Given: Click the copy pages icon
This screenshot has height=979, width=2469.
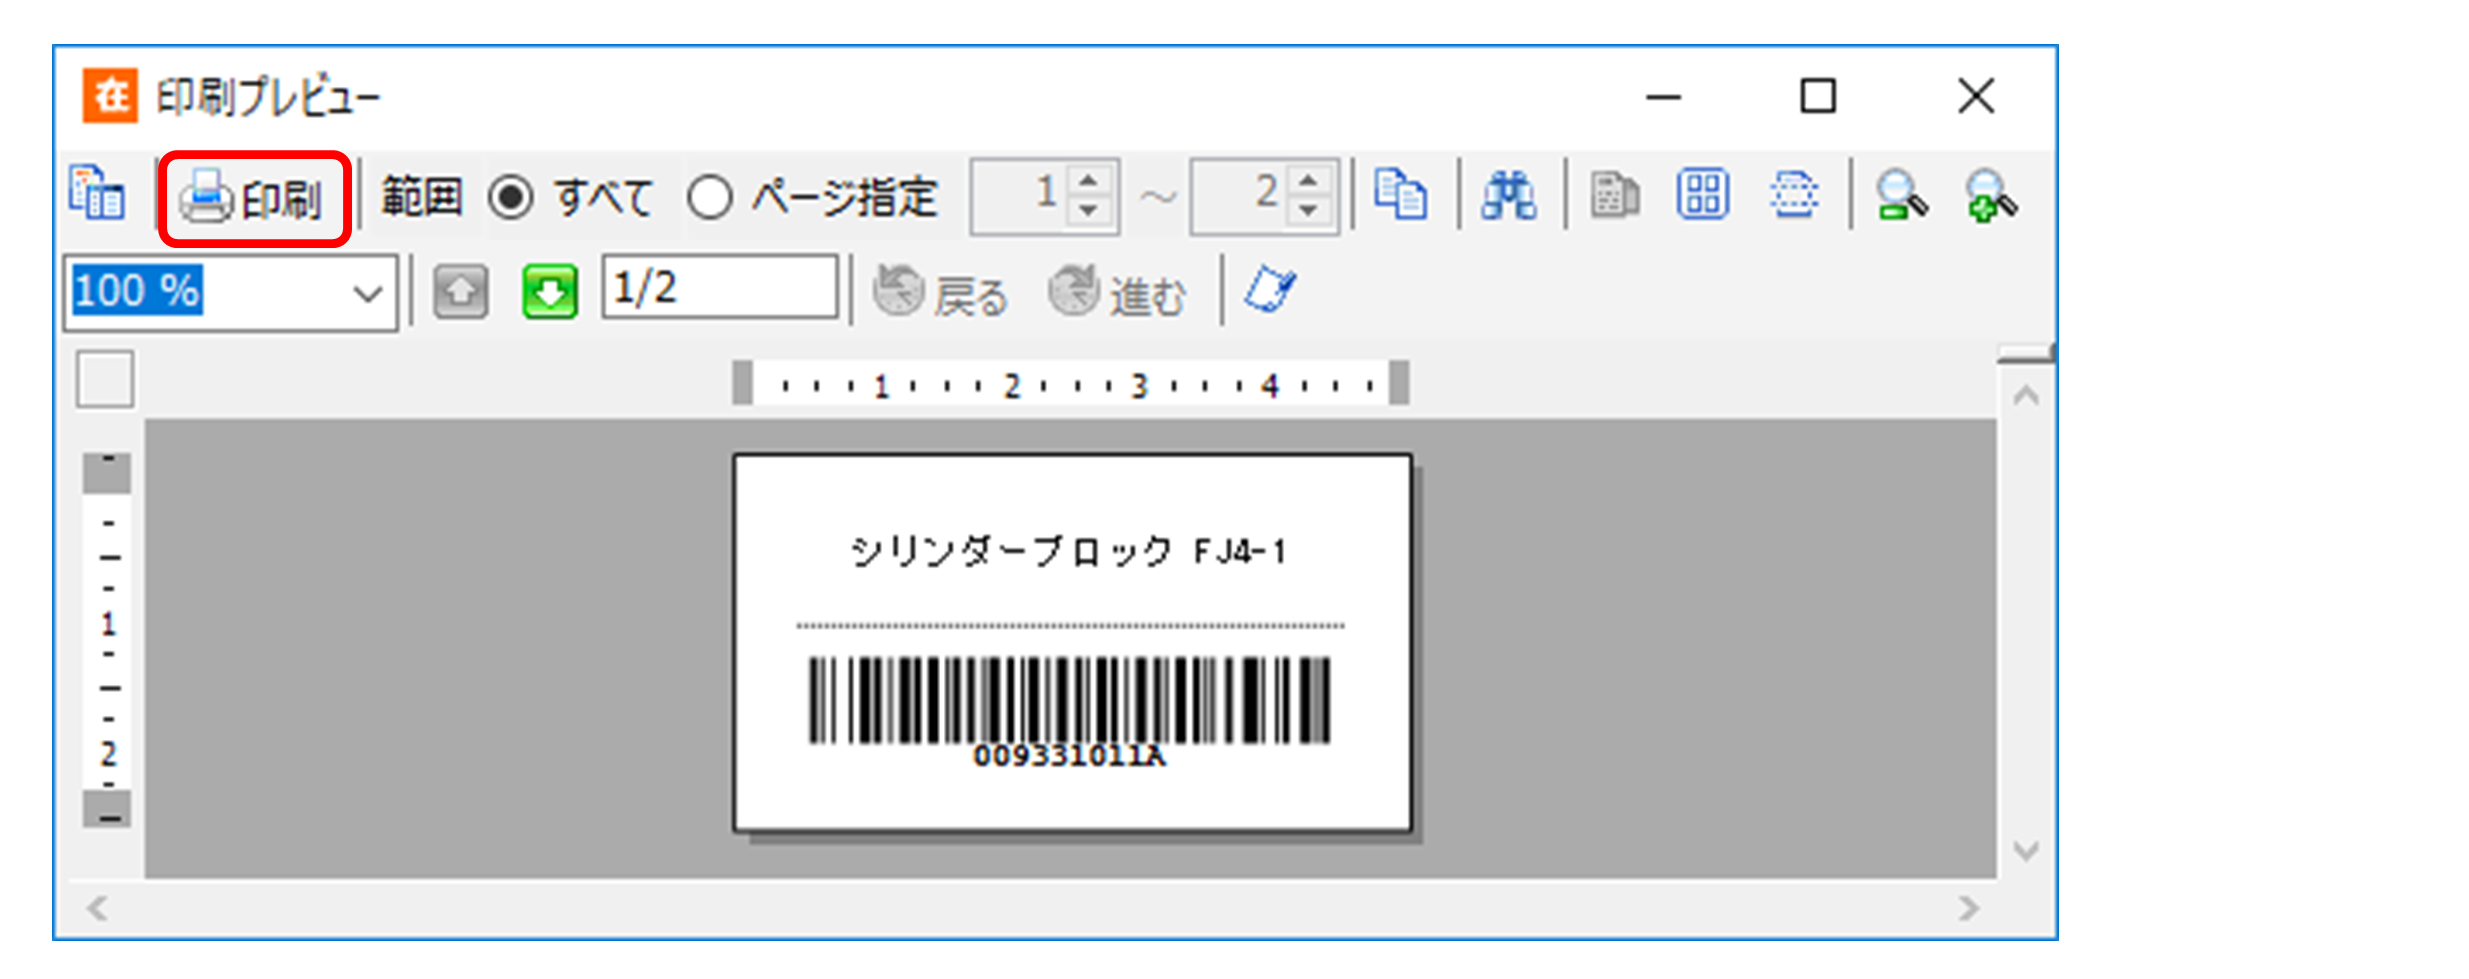Looking at the screenshot, I should [x=1400, y=194].
